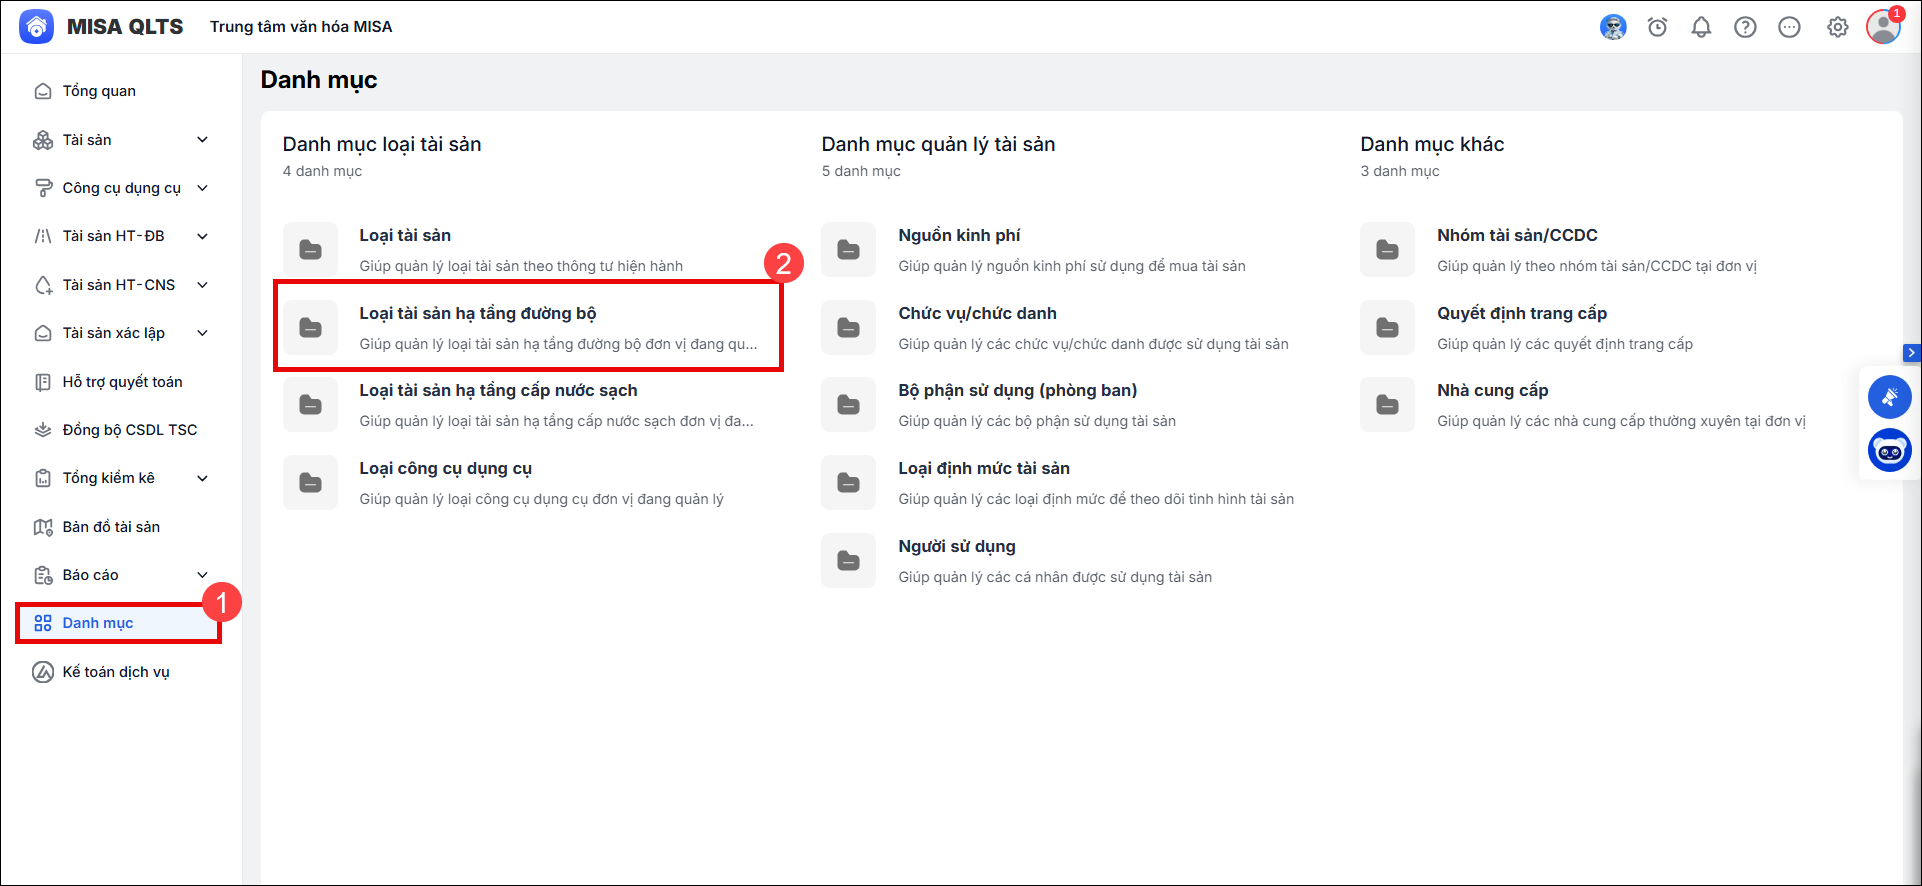Click the help question mark icon

point(1745,27)
